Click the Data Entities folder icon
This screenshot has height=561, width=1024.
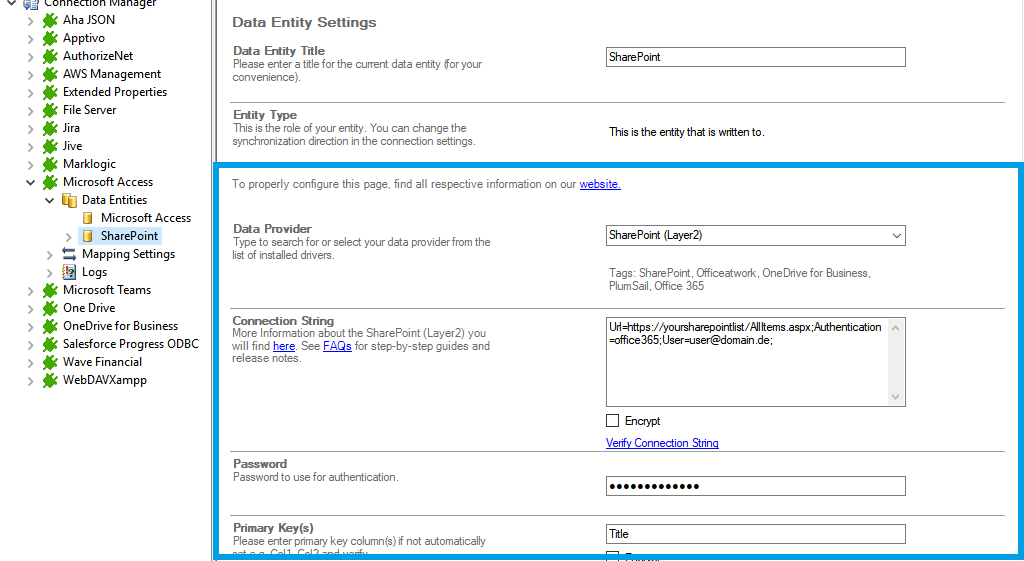click(x=69, y=200)
